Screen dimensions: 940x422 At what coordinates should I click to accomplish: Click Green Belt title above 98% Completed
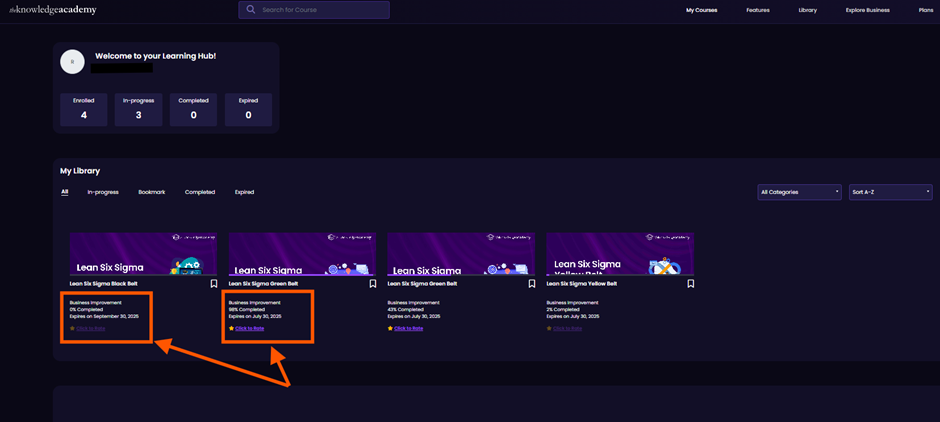coord(263,284)
